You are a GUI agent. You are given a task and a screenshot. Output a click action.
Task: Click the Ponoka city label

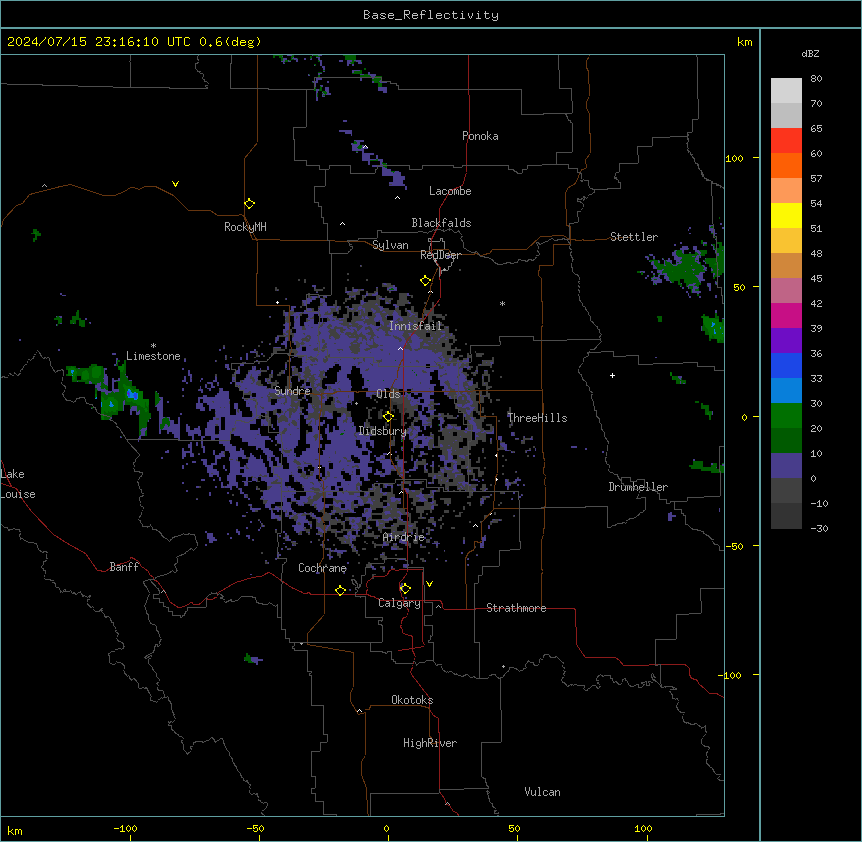[x=480, y=136]
